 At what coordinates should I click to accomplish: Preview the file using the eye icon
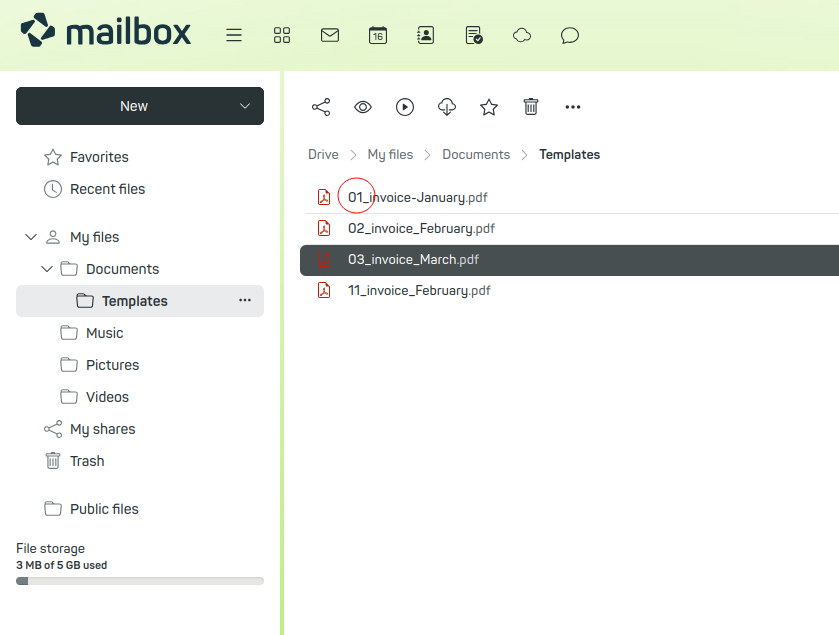coord(362,107)
